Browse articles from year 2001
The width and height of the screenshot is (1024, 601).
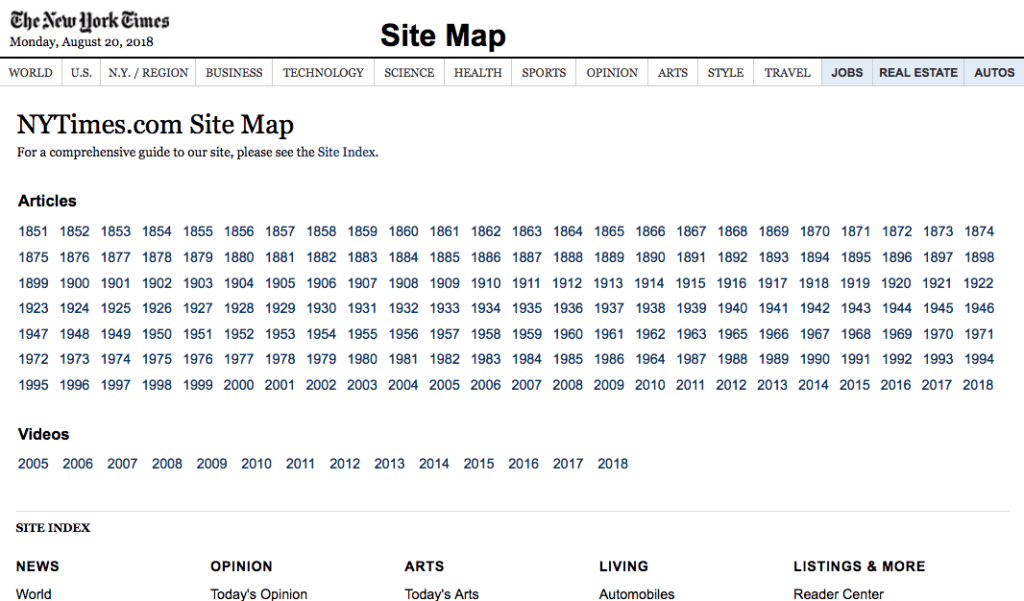280,385
